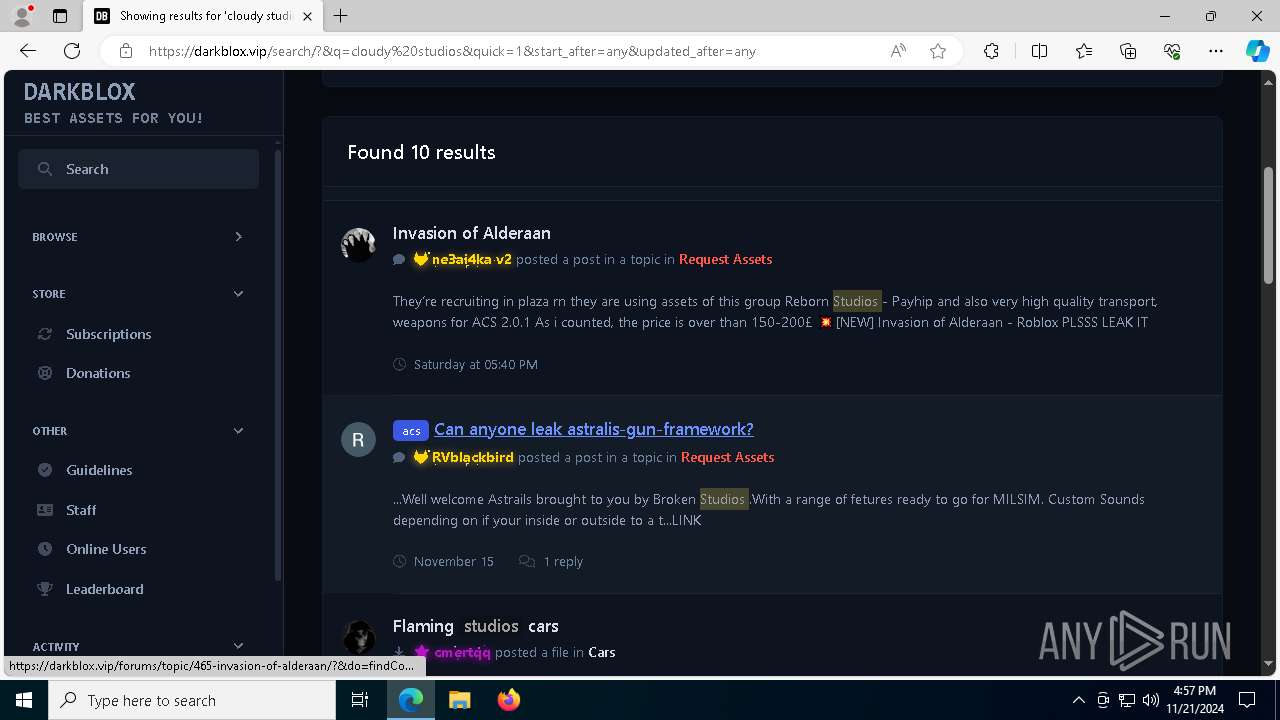Click the Subscriptions icon in the sidebar
The image size is (1280, 720).
(44, 334)
